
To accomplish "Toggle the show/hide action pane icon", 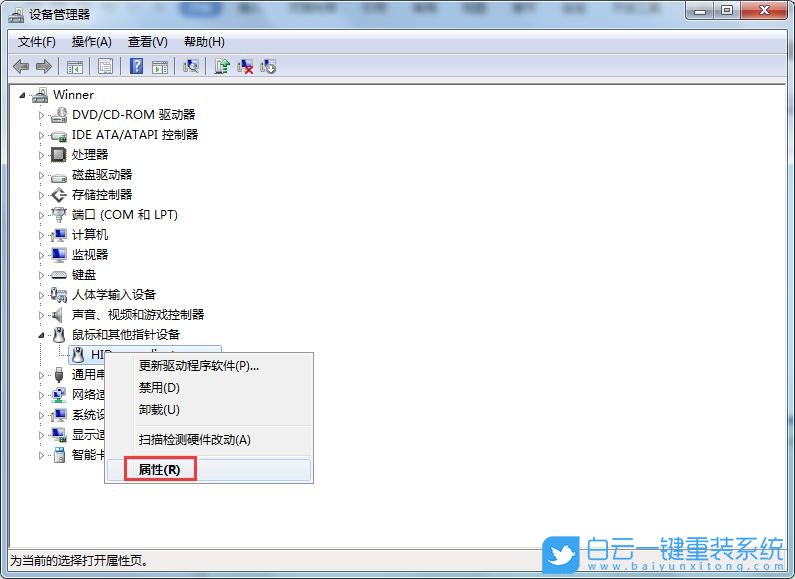I will (160, 66).
